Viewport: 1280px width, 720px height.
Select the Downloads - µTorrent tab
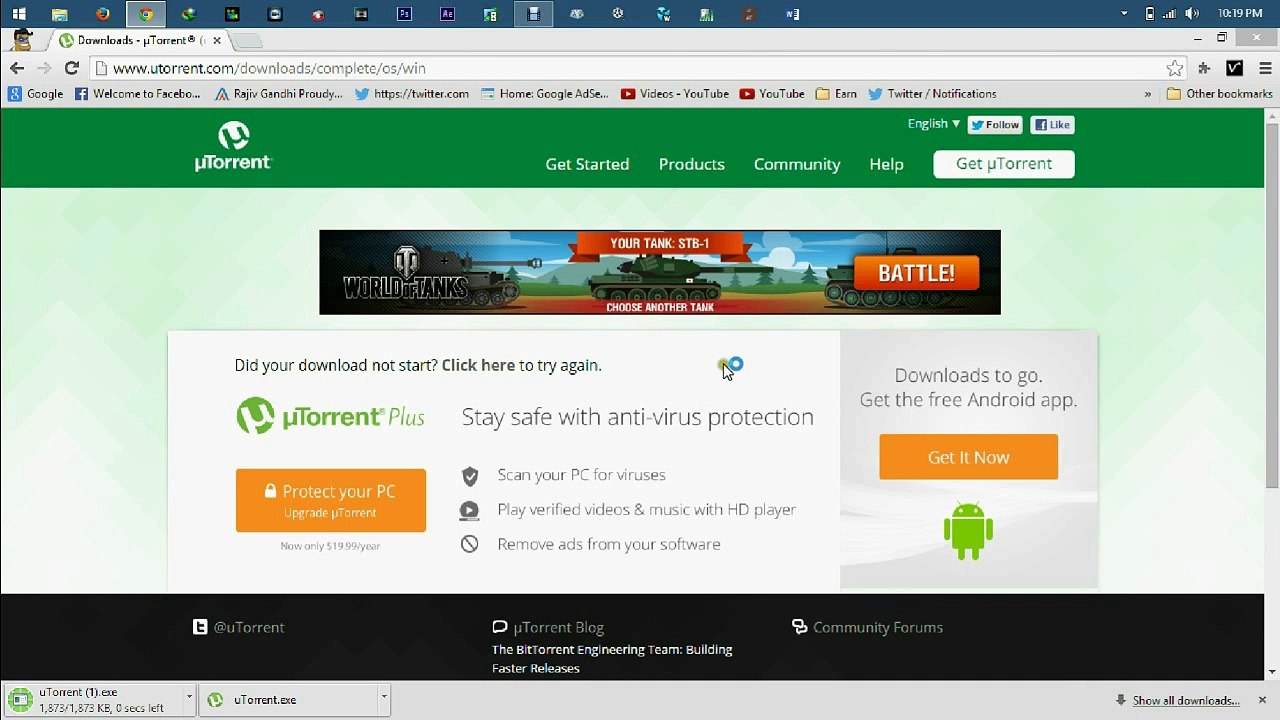click(138, 41)
